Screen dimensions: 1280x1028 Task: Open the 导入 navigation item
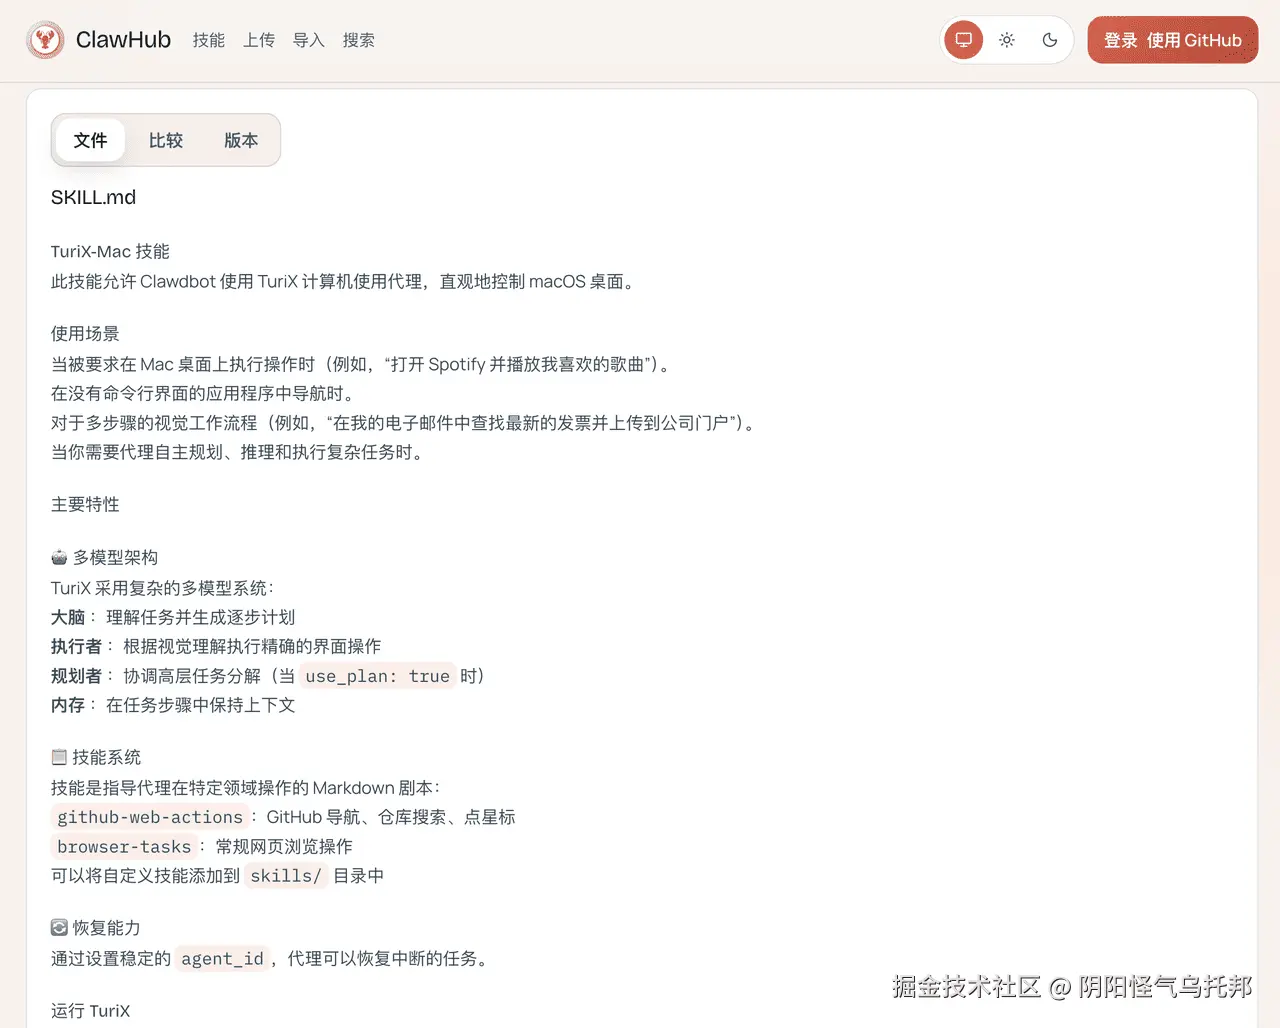click(x=309, y=40)
